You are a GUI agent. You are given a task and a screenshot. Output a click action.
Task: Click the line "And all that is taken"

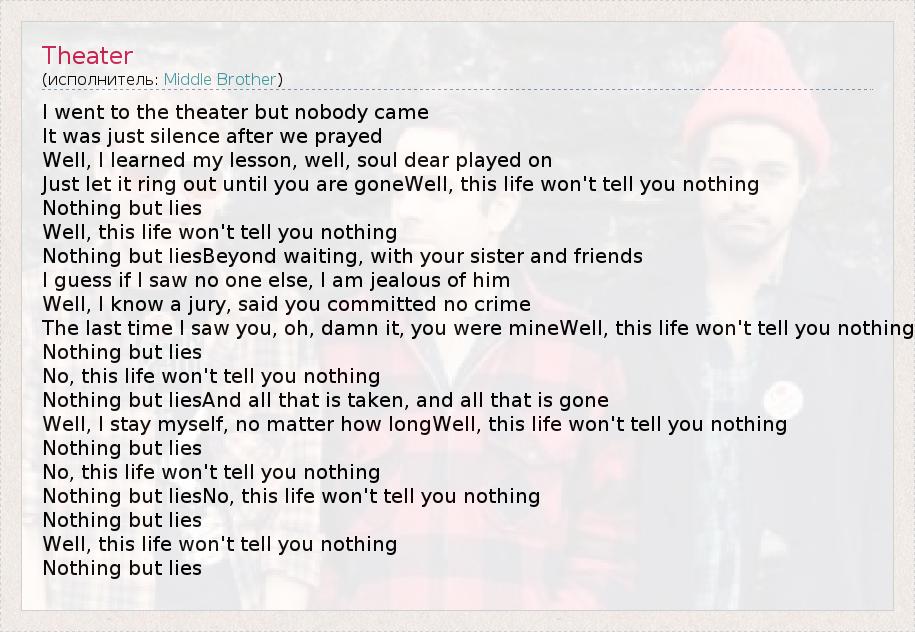coord(325,400)
